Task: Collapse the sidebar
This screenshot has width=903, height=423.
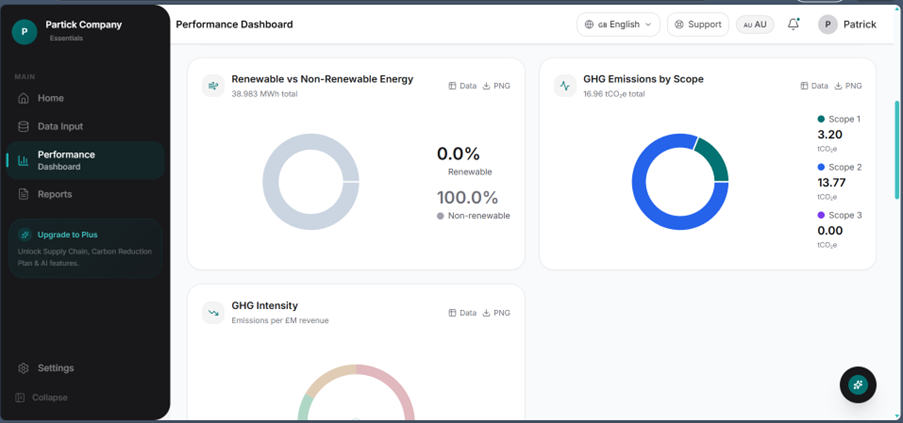Action: coord(41,398)
